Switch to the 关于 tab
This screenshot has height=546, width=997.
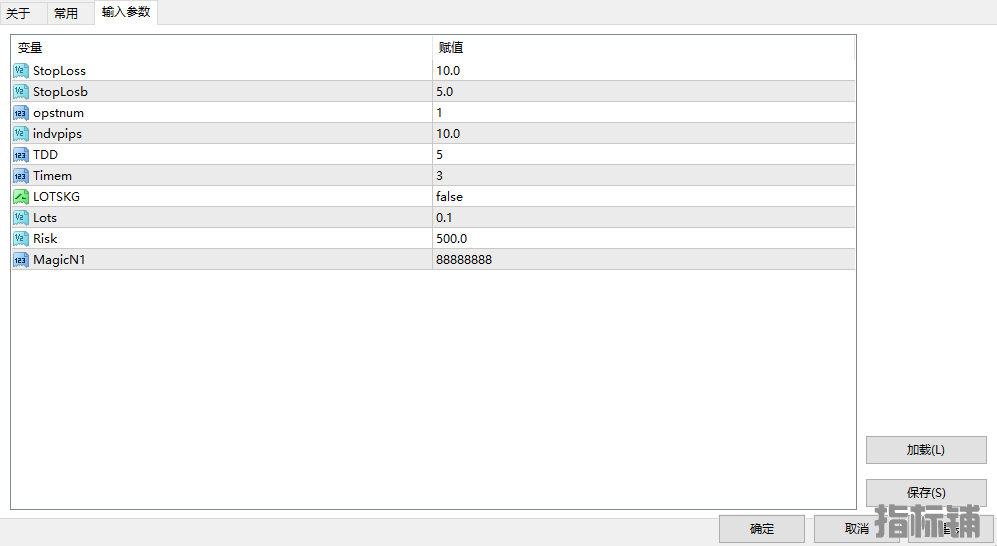click(x=18, y=14)
